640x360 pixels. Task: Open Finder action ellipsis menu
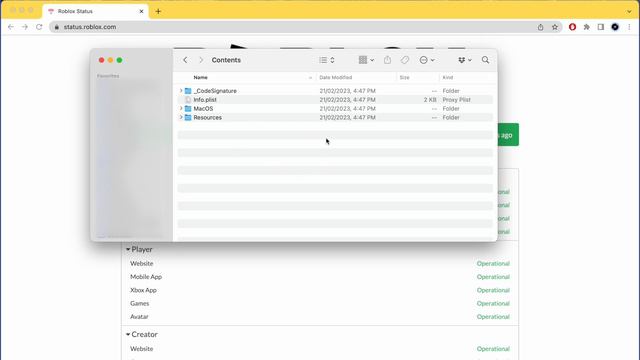[427, 60]
